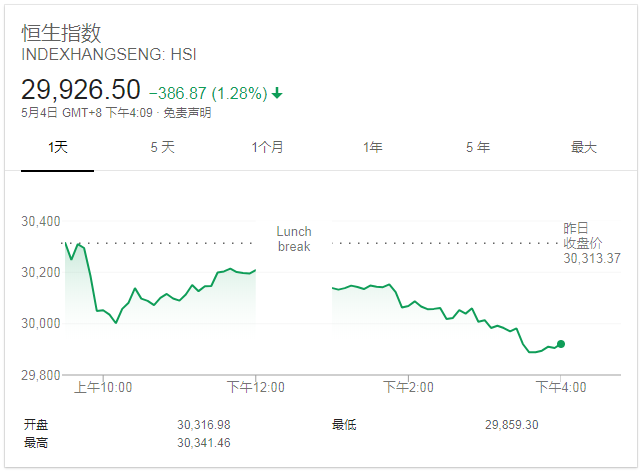Screen dimensions: 642x472
Task: Click the low value 29,859.30
Action: (512, 425)
